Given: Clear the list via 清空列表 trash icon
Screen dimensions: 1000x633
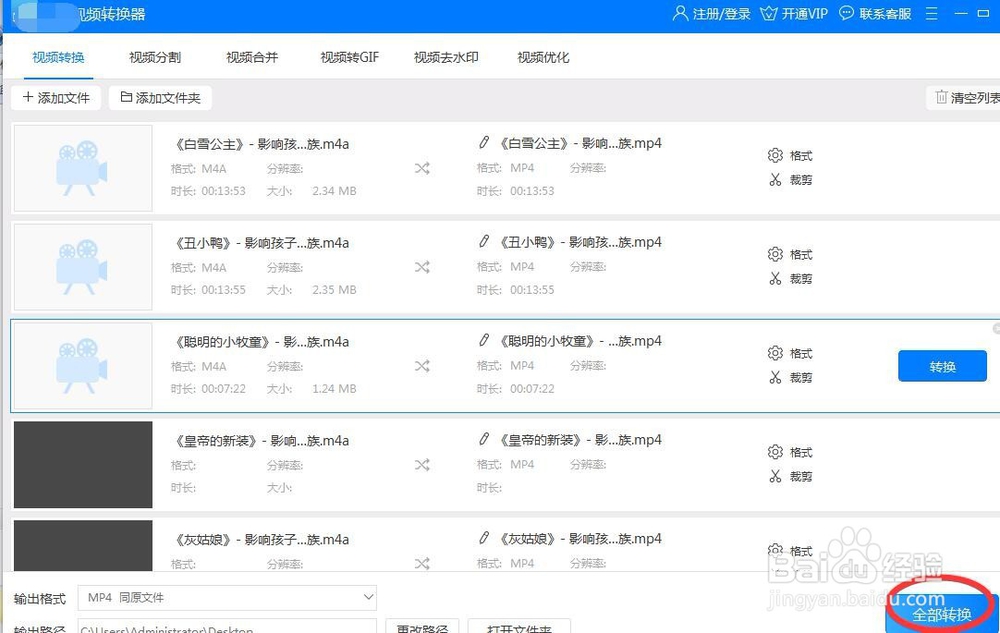Looking at the screenshot, I should [x=941, y=97].
